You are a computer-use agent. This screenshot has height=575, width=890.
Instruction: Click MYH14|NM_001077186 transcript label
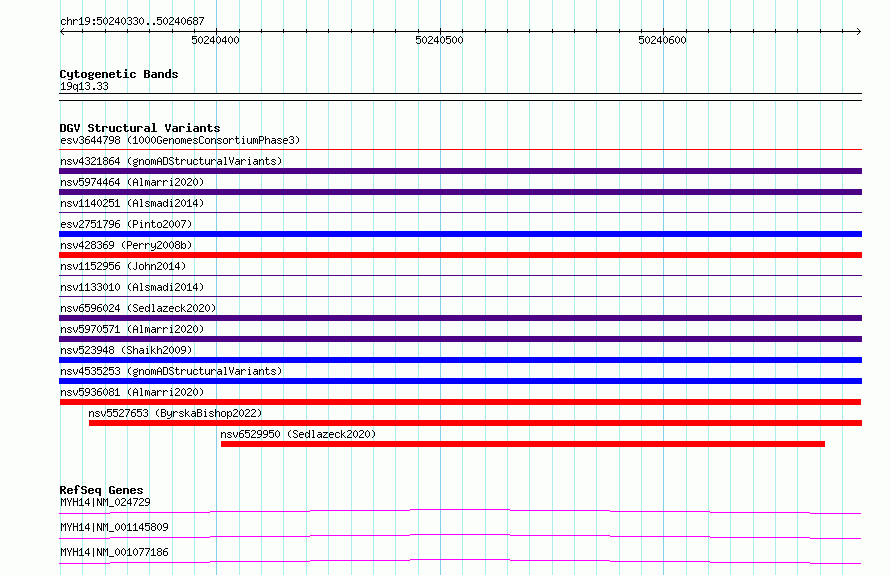(114, 552)
